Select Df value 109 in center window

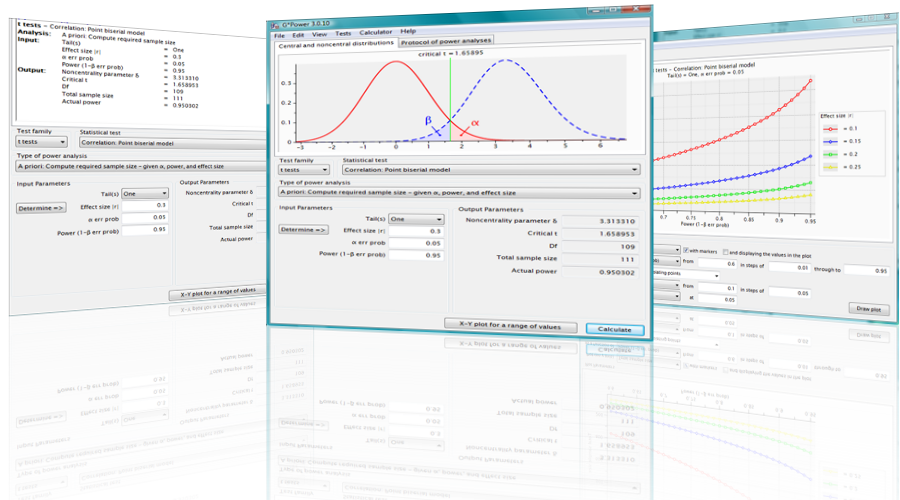point(599,246)
